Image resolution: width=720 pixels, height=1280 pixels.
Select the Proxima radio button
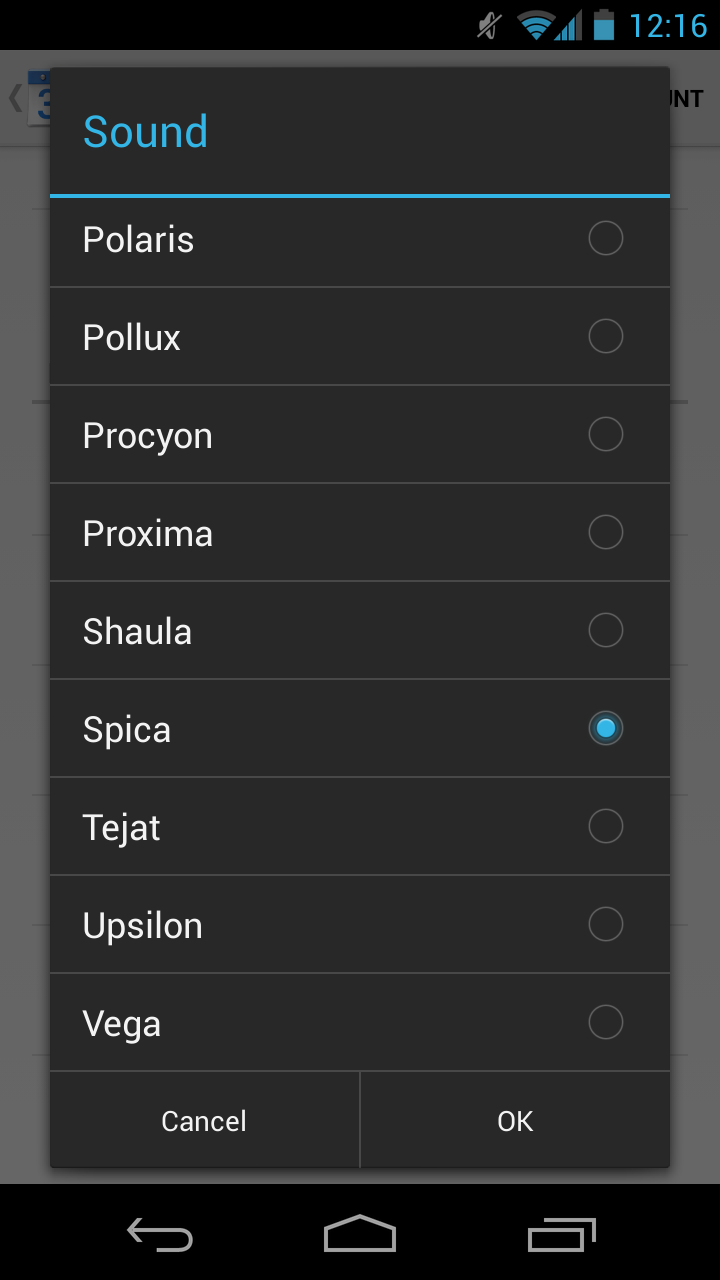[x=360, y=532]
